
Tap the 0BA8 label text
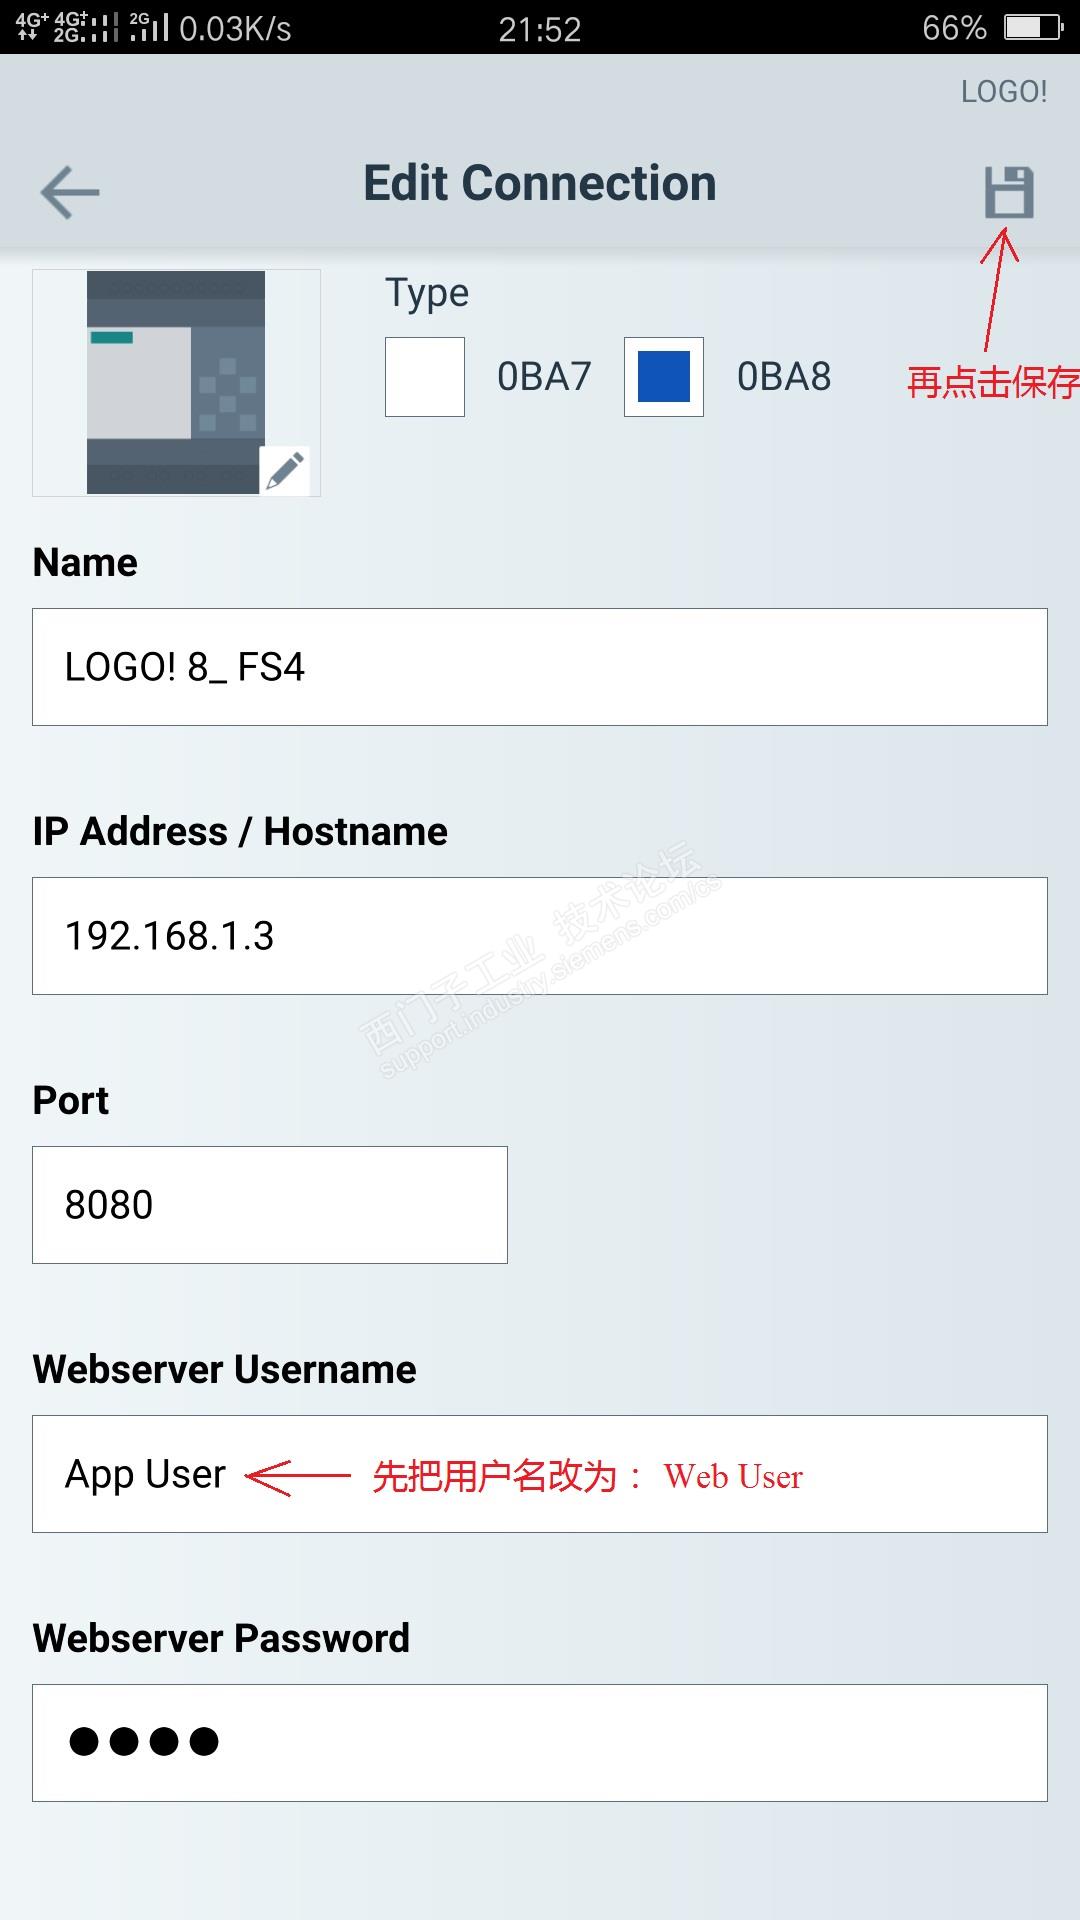tap(784, 377)
